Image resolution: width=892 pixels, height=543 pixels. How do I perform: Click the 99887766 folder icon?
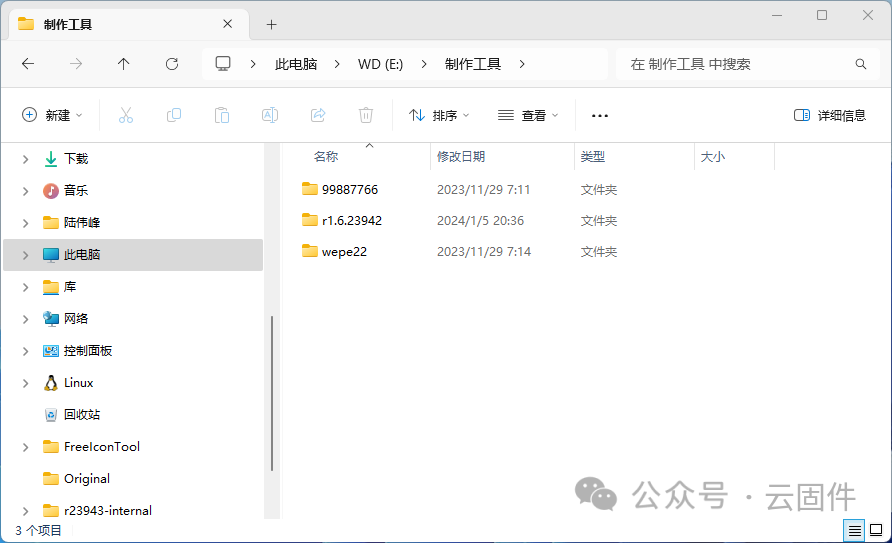[310, 189]
